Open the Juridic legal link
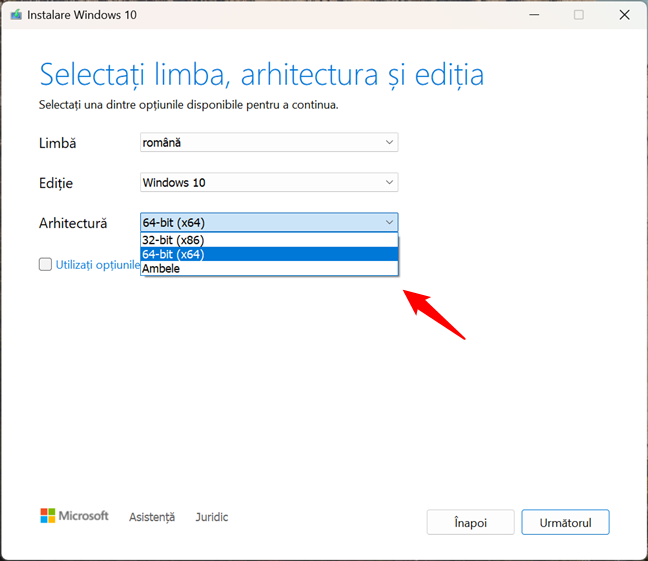The width and height of the screenshot is (648, 561). coord(212,517)
